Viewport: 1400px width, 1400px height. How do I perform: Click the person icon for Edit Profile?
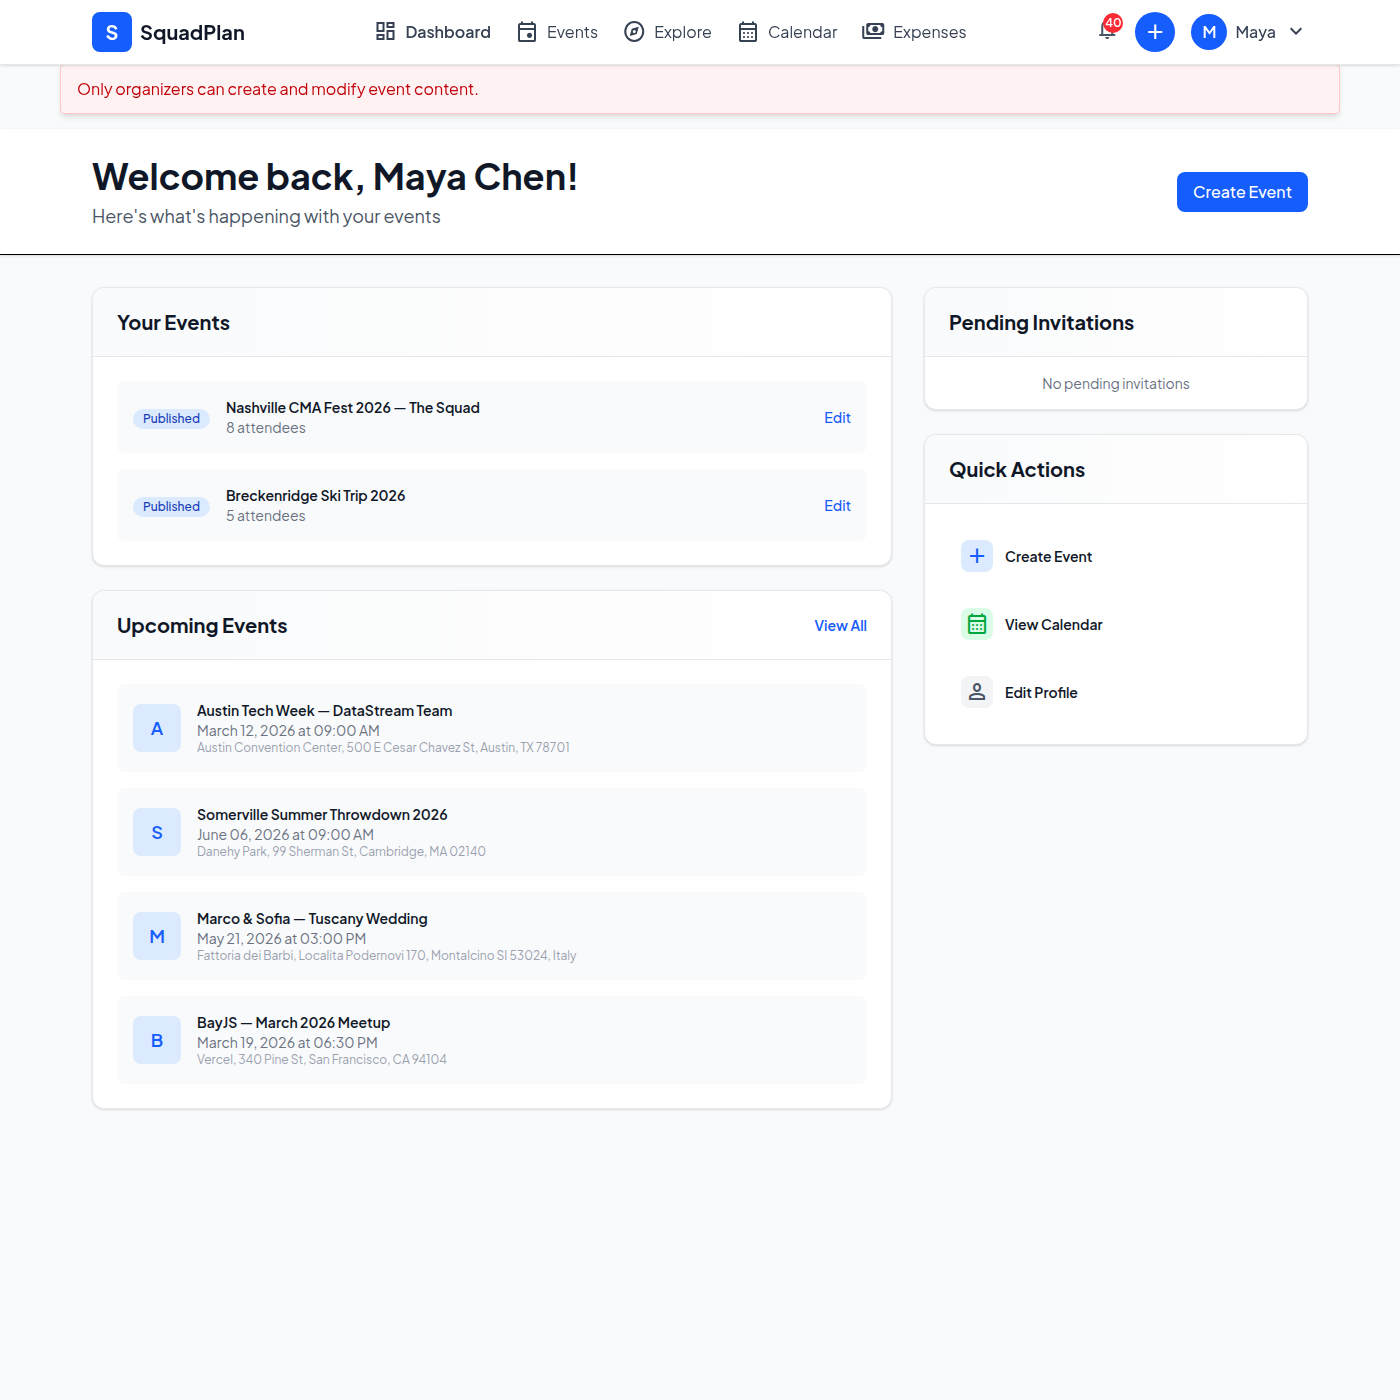[x=977, y=692]
